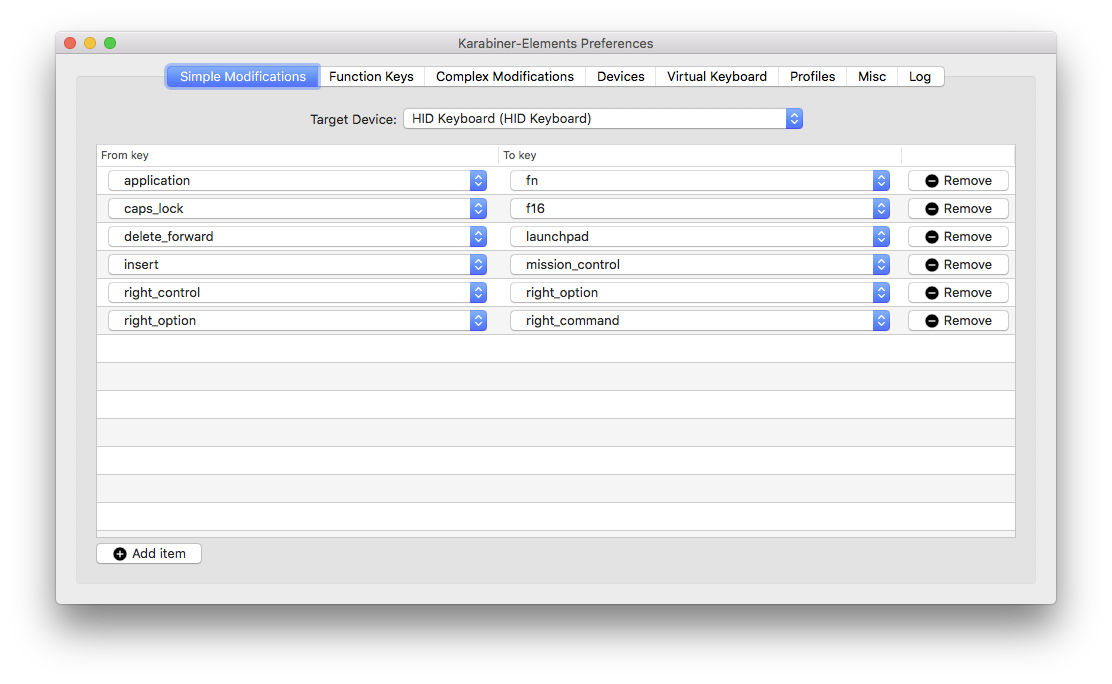
Task: Remove the delete_forward to launchpad mapping
Action: [958, 236]
